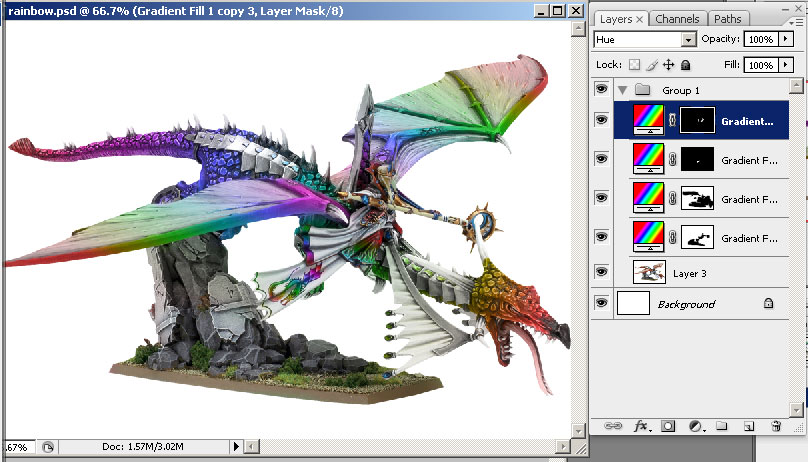Click the Layer 3 dragon thumbnail
Viewport: 808px width, 462px height.
[x=649, y=272]
